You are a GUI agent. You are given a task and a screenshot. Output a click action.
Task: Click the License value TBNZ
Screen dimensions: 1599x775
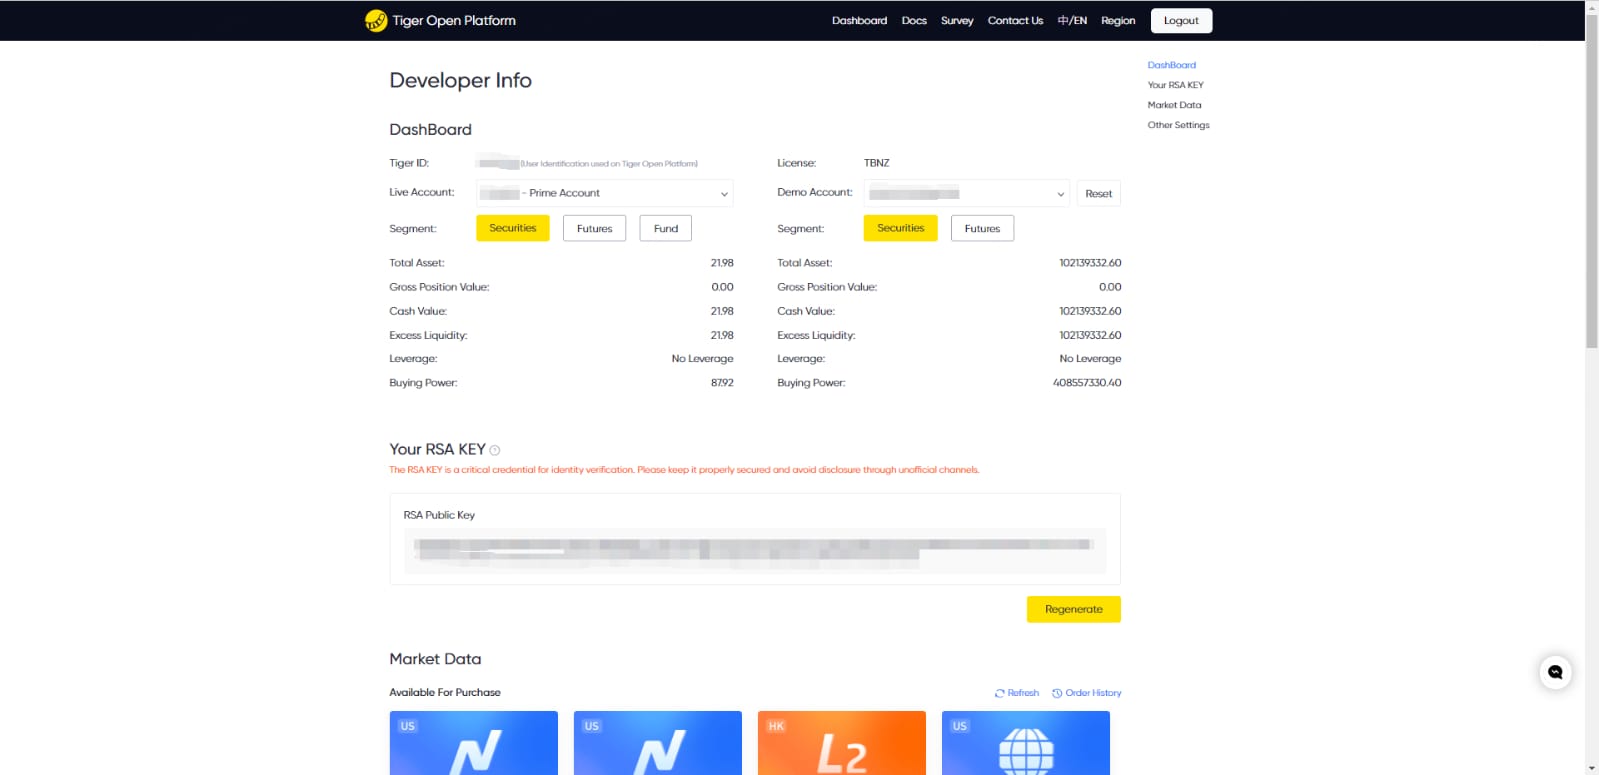[x=876, y=163]
